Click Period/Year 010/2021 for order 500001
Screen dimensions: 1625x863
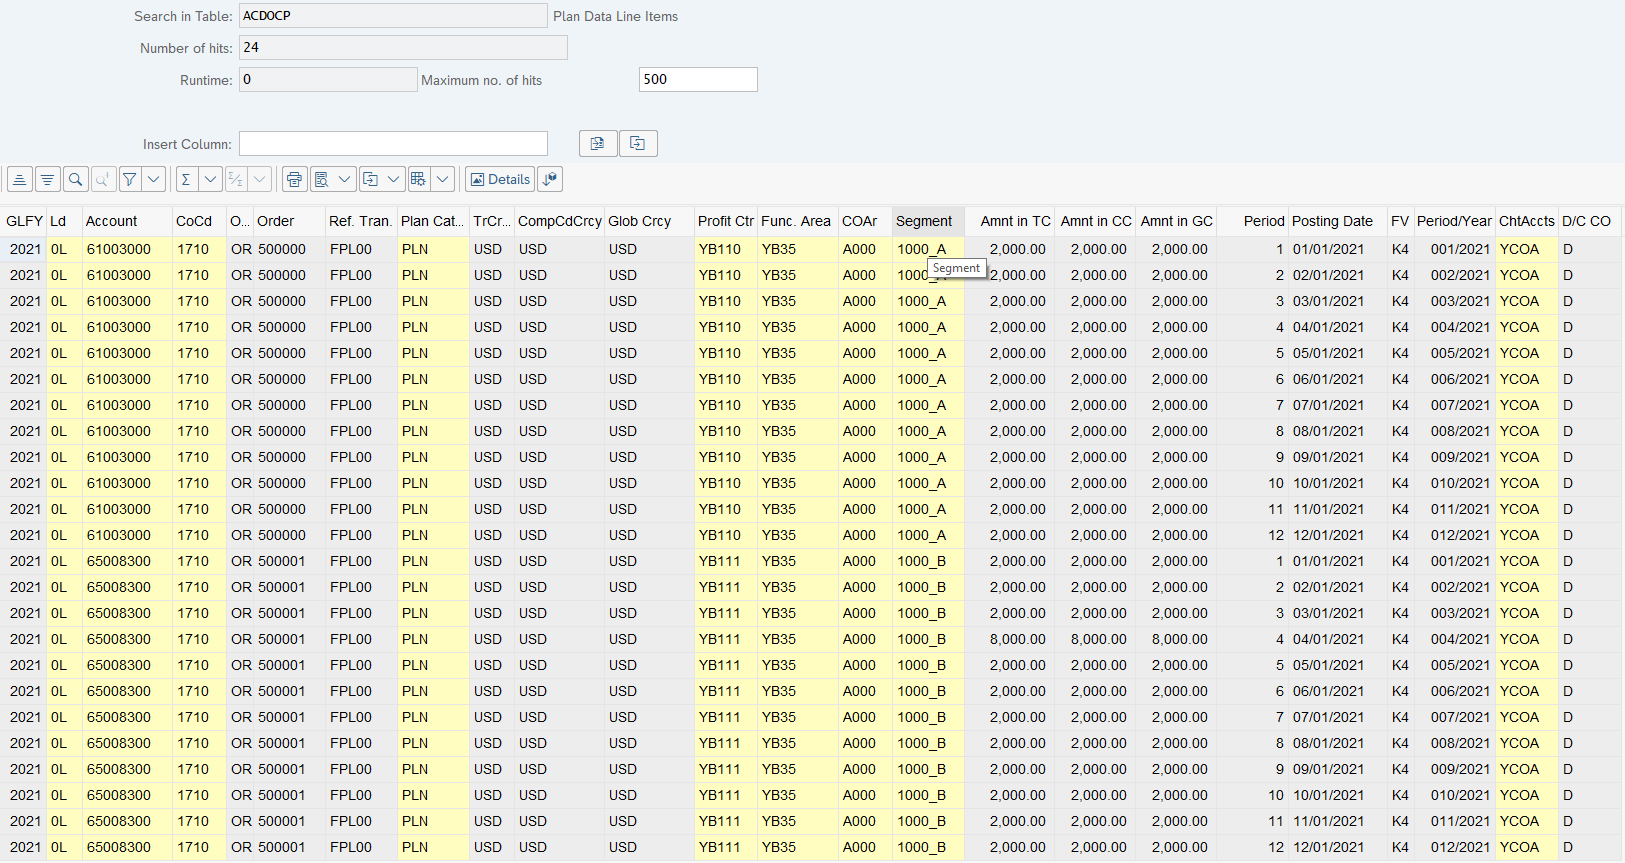[1460, 795]
